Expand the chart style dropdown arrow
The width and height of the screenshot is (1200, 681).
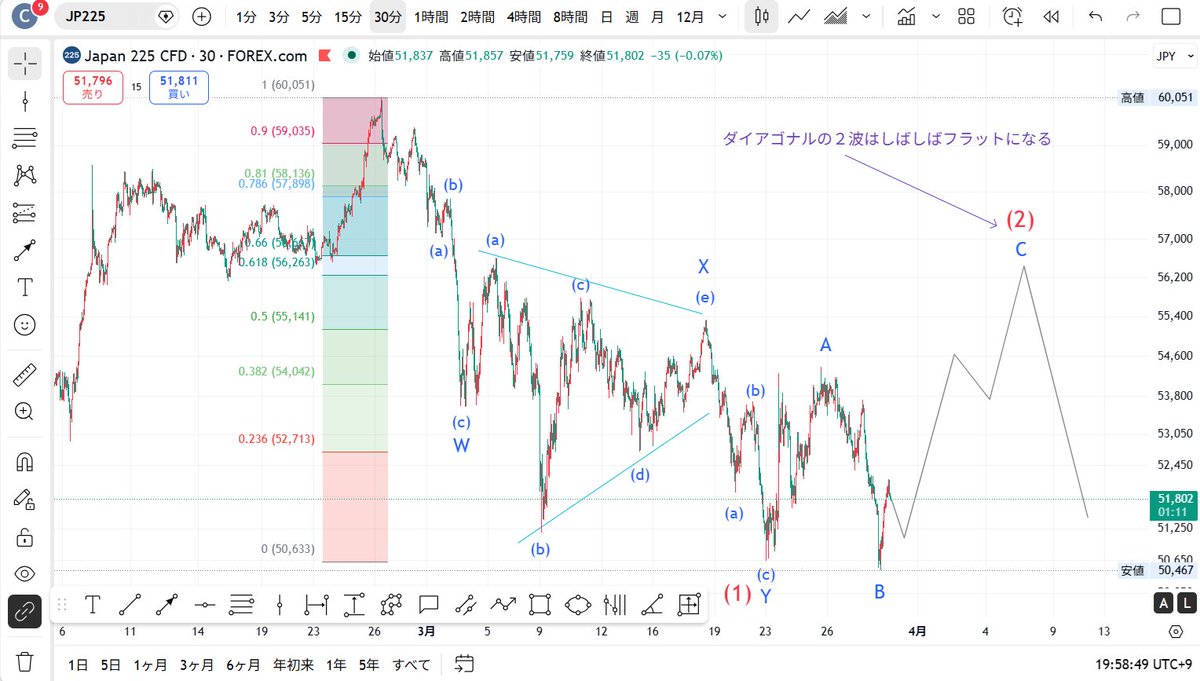866,16
